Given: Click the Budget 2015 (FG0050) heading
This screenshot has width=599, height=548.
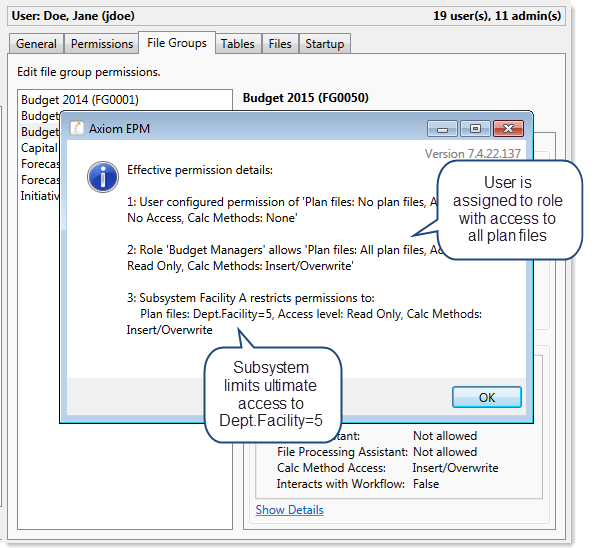Looking at the screenshot, I should [x=306, y=98].
